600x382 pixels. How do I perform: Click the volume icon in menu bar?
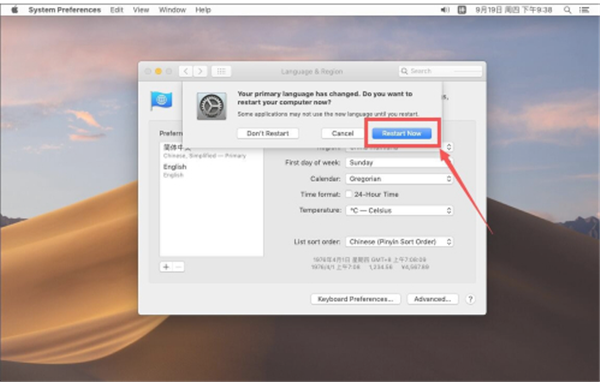(x=445, y=10)
